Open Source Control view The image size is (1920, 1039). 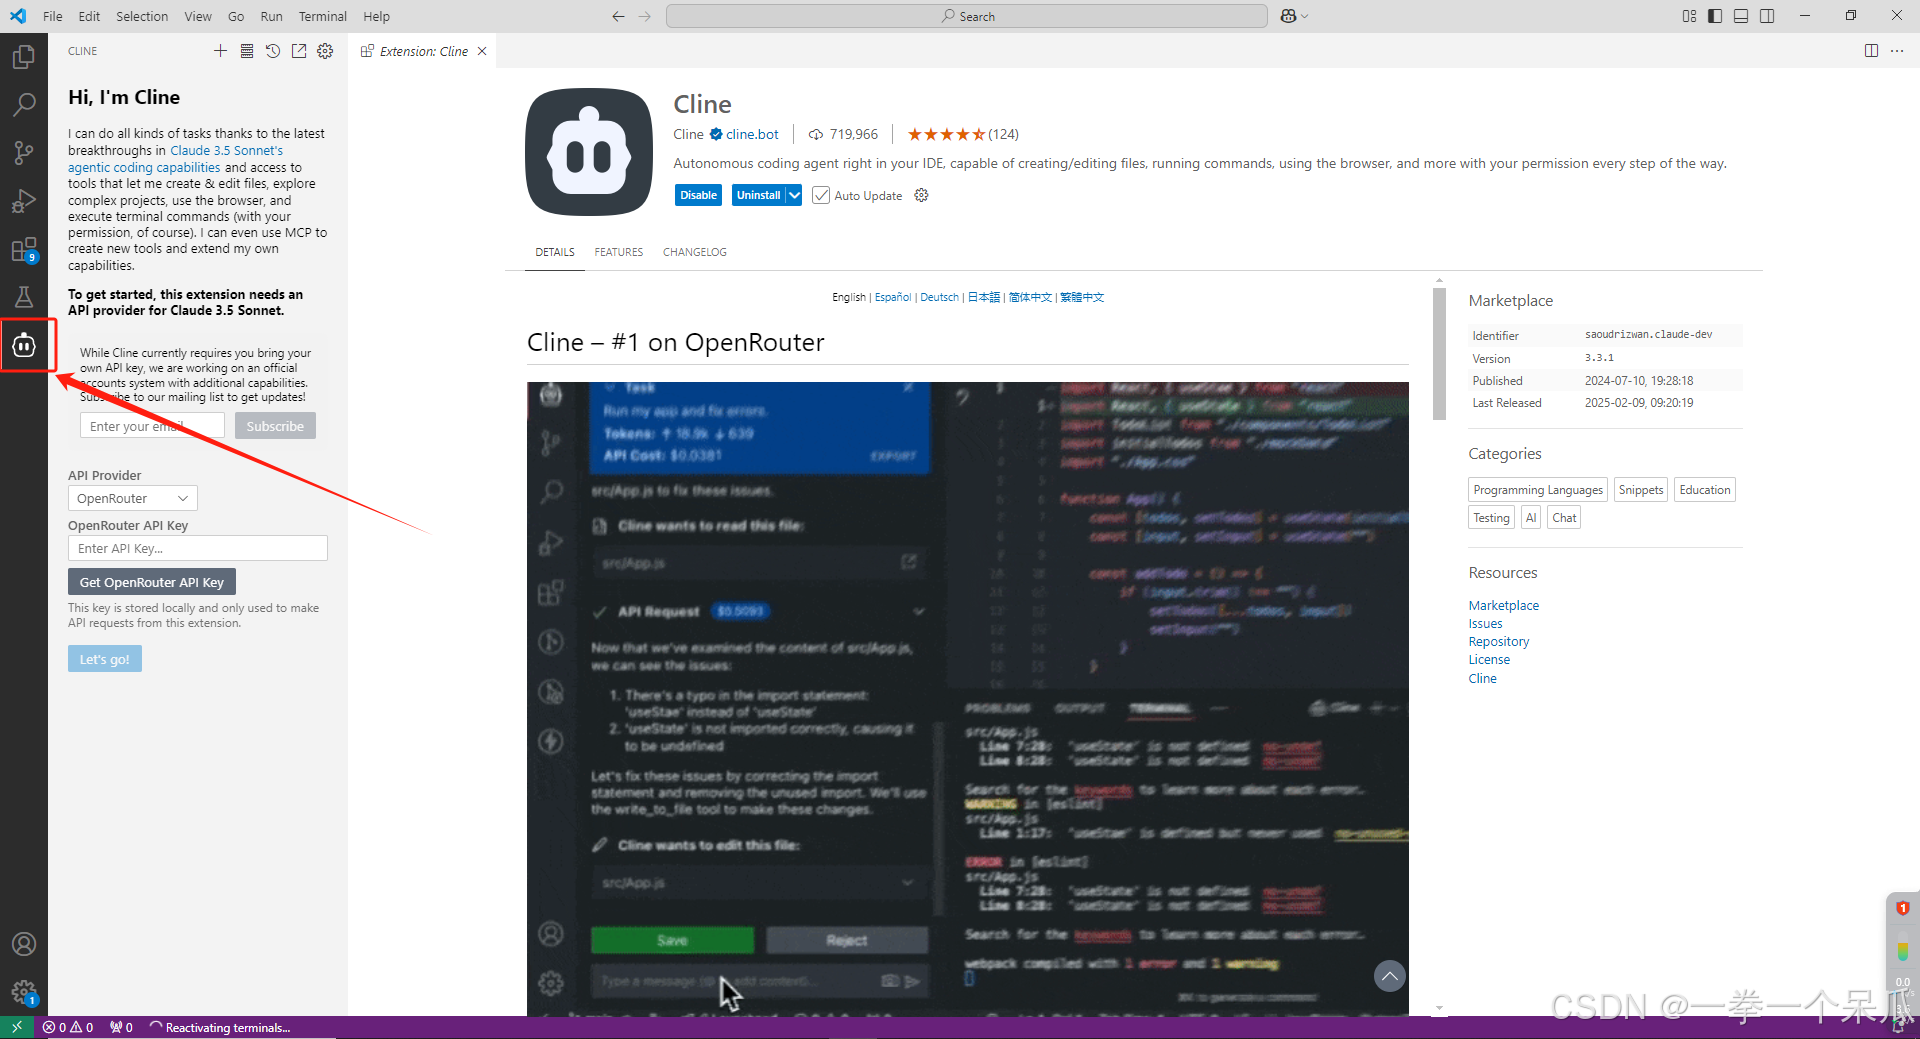click(24, 152)
